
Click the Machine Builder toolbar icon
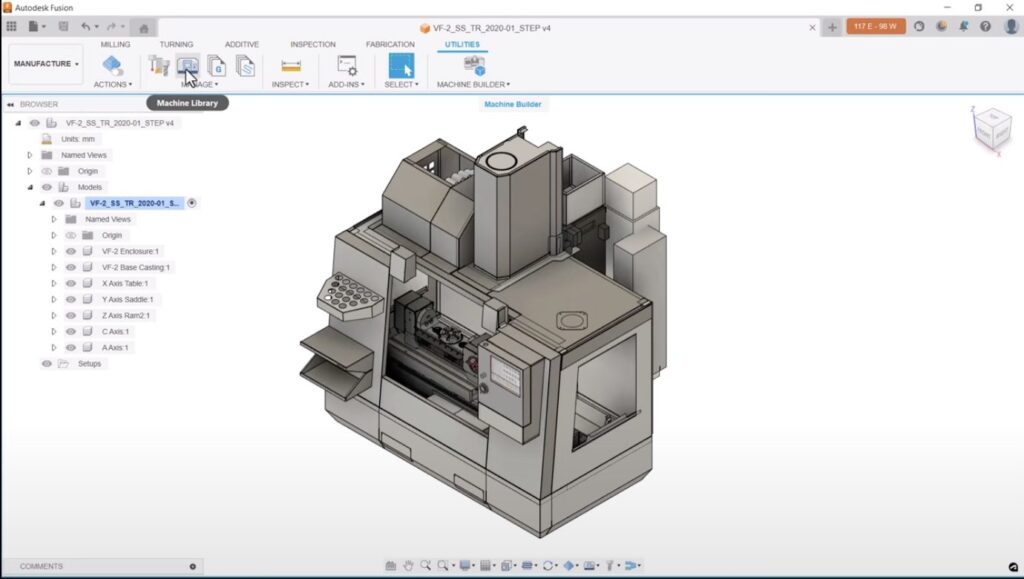point(473,66)
